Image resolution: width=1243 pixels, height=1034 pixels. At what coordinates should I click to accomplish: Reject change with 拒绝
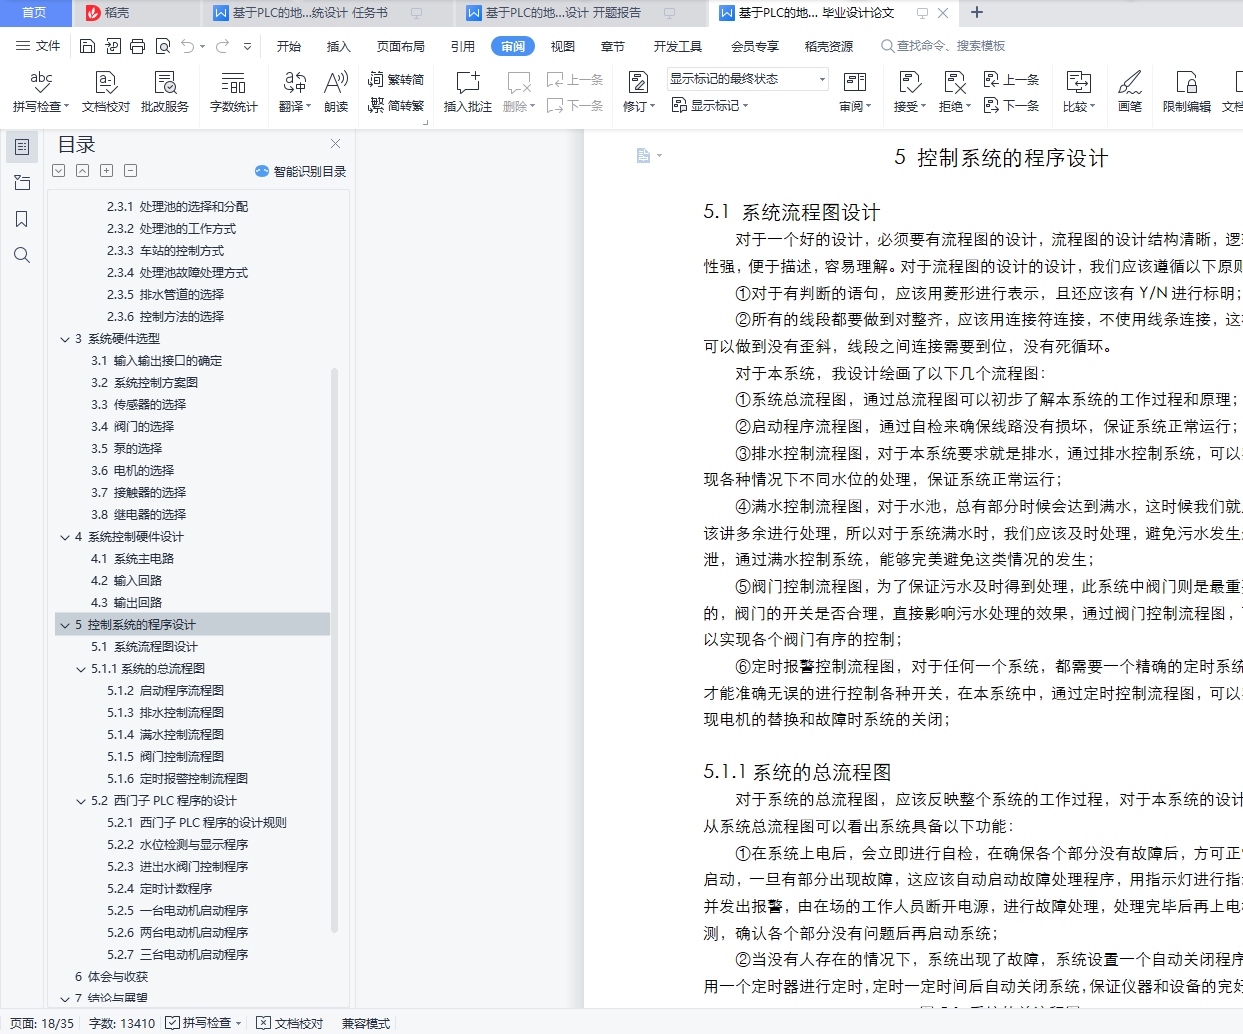[955, 91]
